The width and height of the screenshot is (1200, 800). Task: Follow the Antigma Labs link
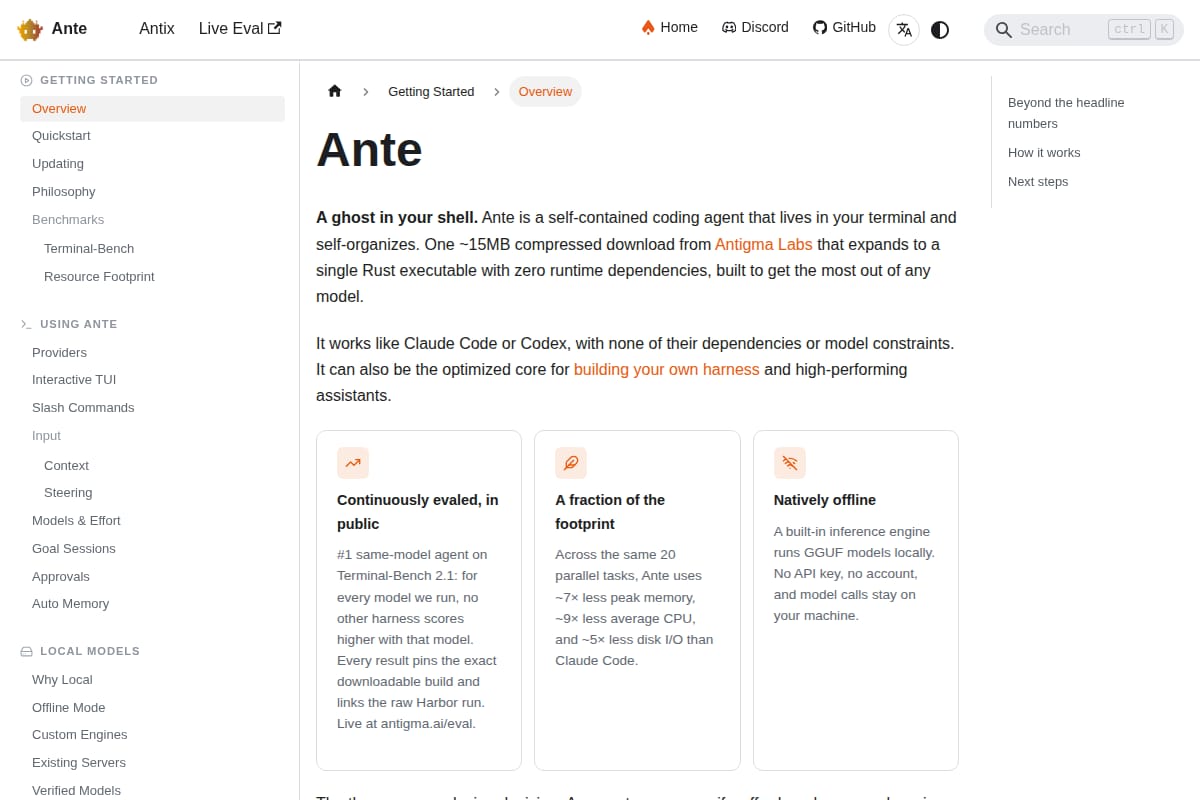click(764, 244)
